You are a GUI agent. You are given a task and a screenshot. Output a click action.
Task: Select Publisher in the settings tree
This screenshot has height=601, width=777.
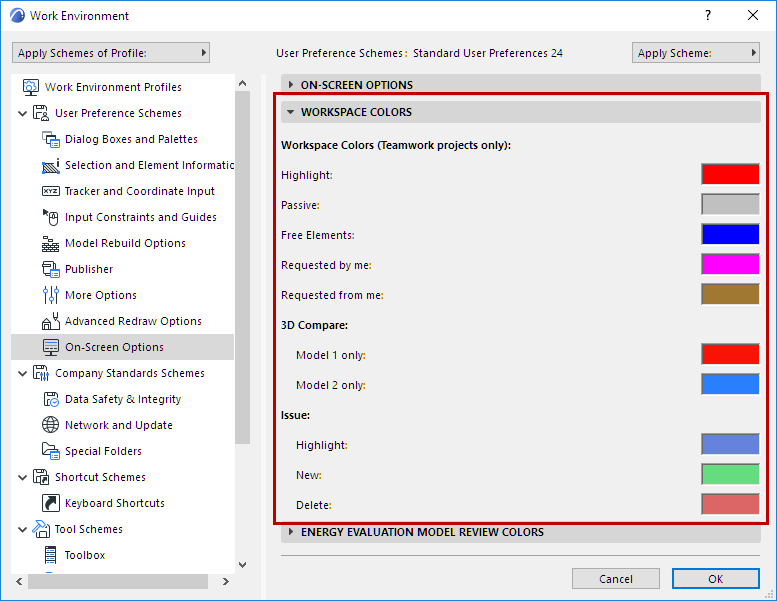[89, 269]
